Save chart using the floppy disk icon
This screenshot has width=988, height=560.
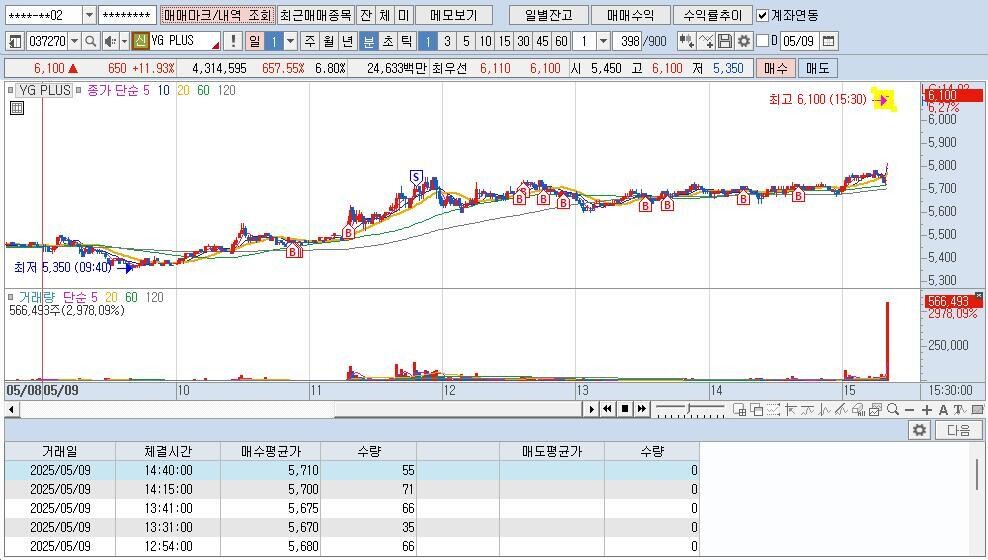[725, 41]
